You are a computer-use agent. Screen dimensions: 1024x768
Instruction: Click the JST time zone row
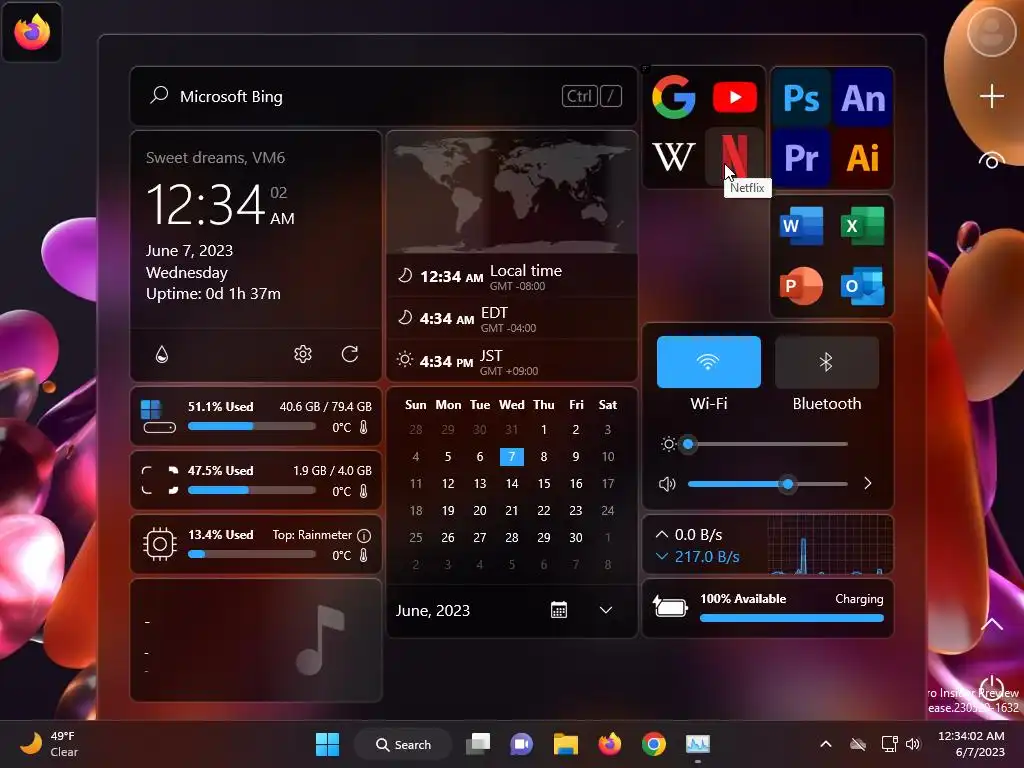[512, 361]
